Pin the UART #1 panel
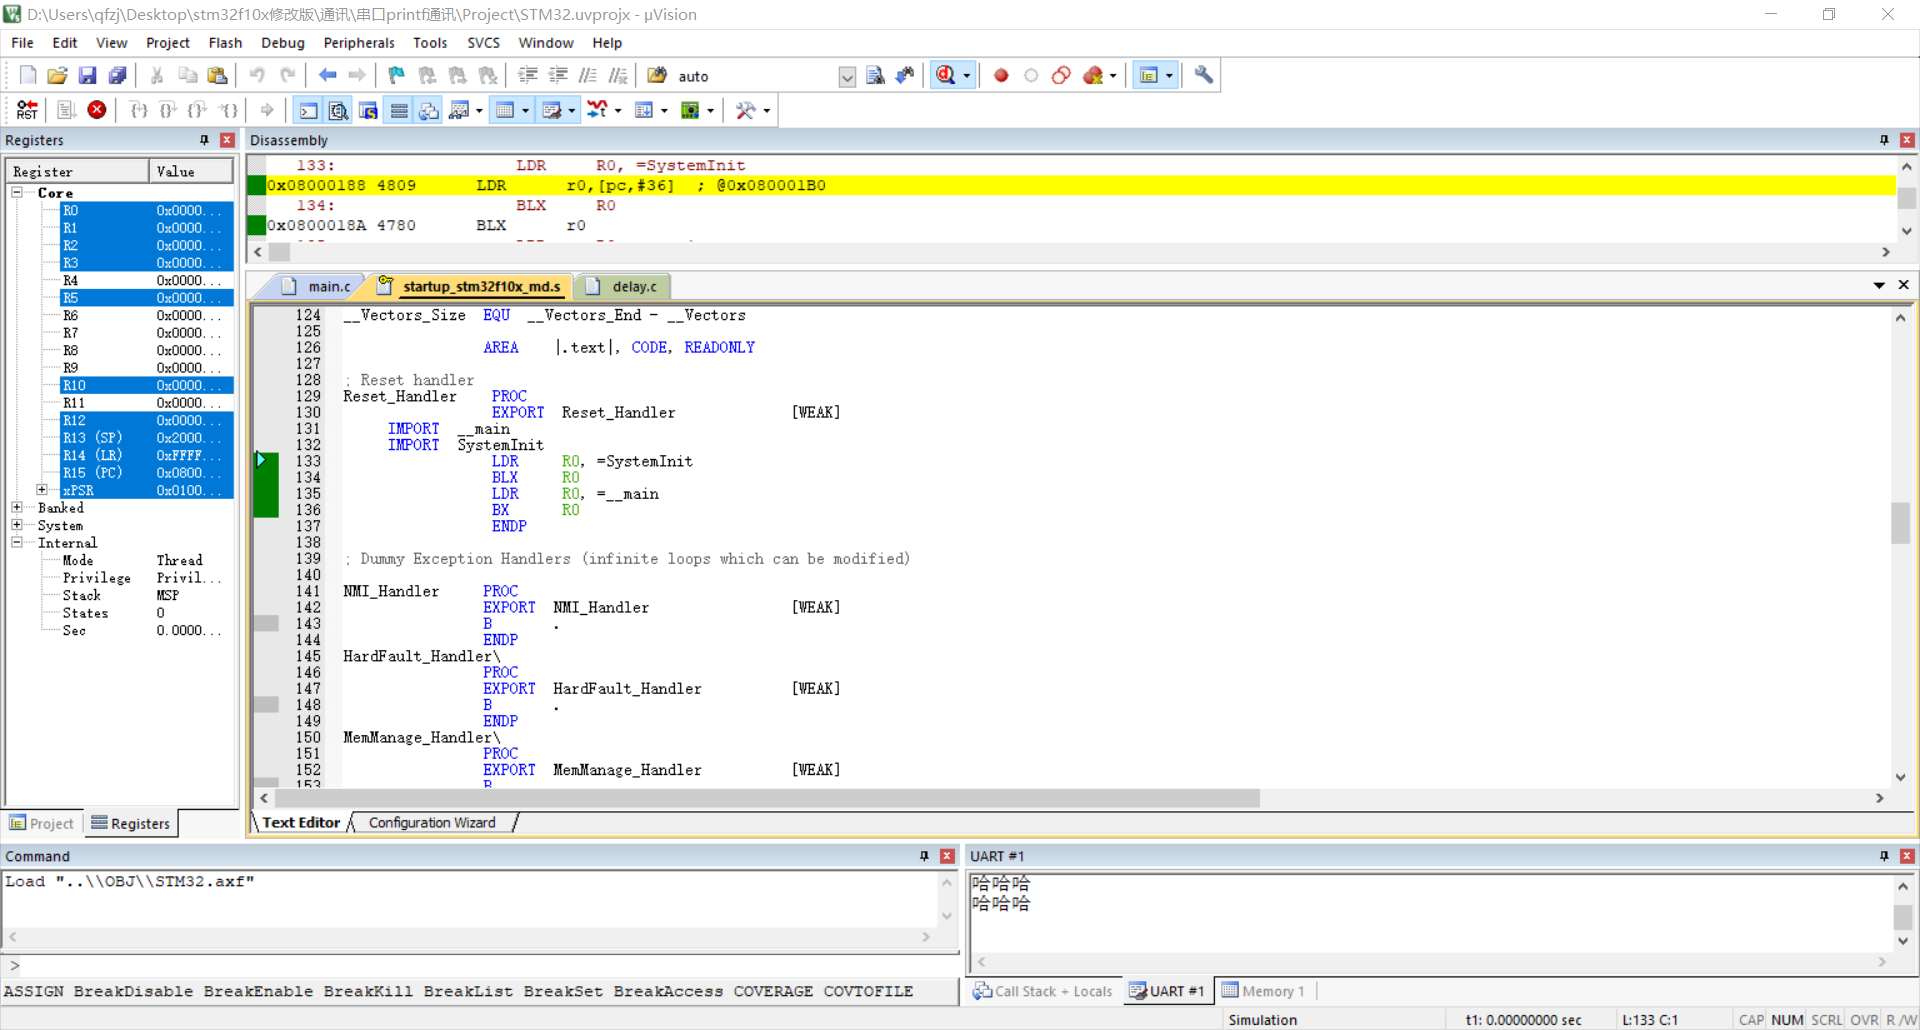This screenshot has width=1920, height=1030. [1884, 856]
